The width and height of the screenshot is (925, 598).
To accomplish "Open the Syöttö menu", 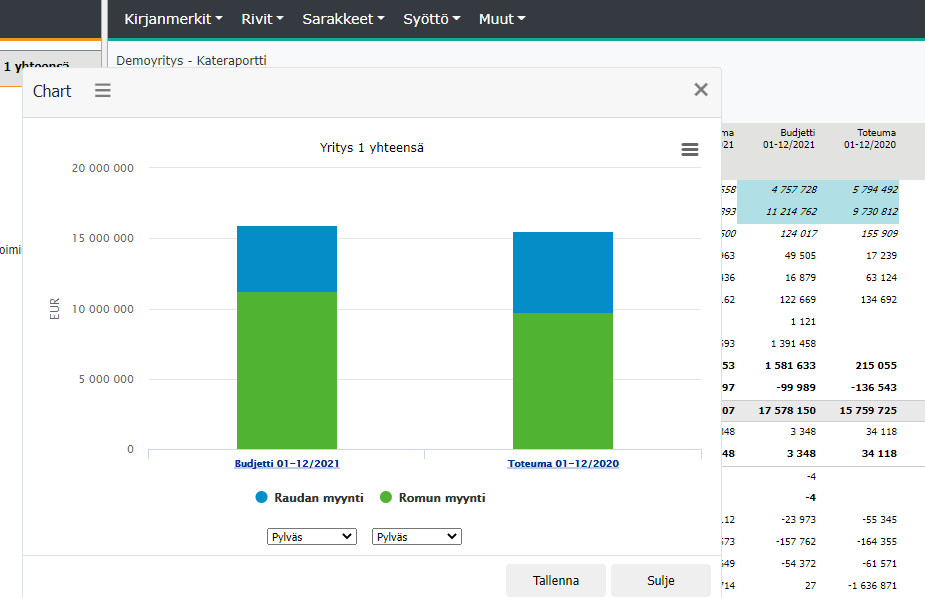I will pyautogui.click(x=431, y=19).
